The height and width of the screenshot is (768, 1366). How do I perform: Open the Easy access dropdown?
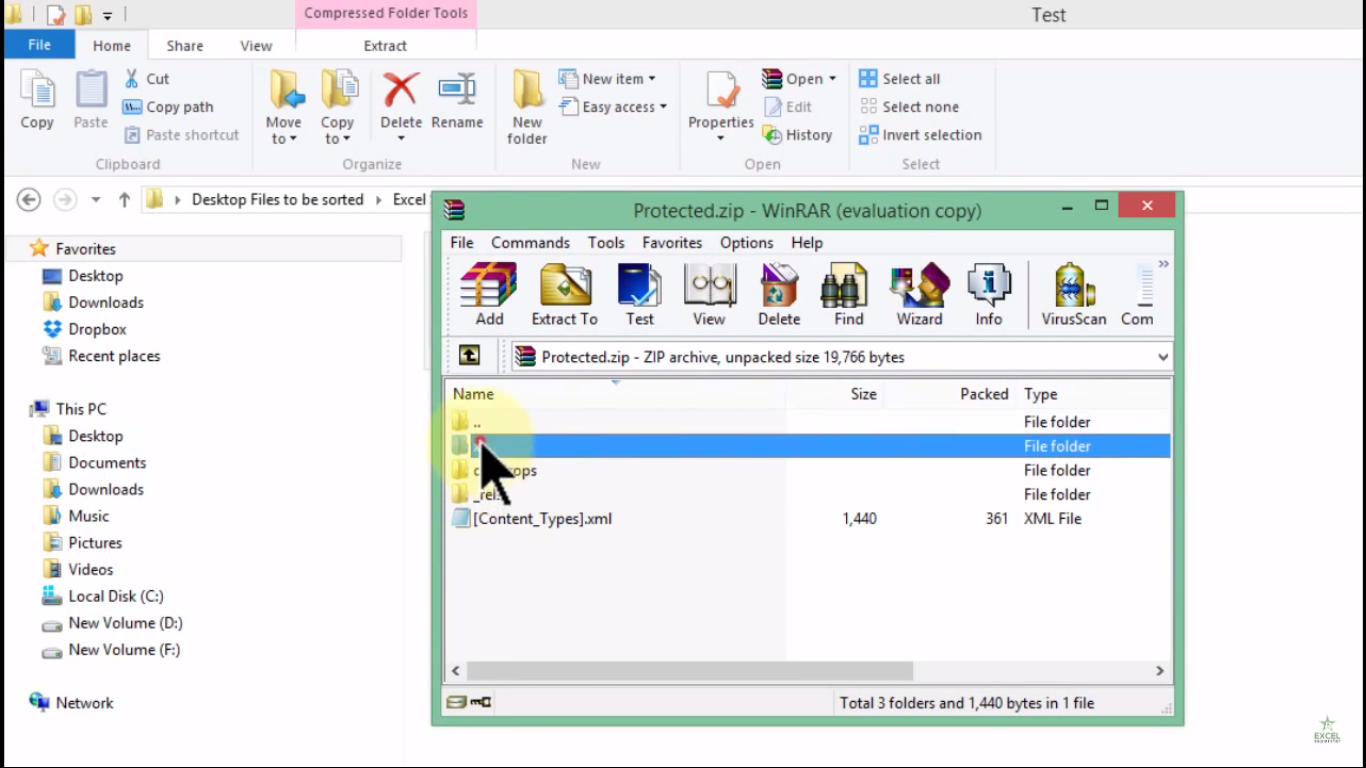click(x=612, y=107)
